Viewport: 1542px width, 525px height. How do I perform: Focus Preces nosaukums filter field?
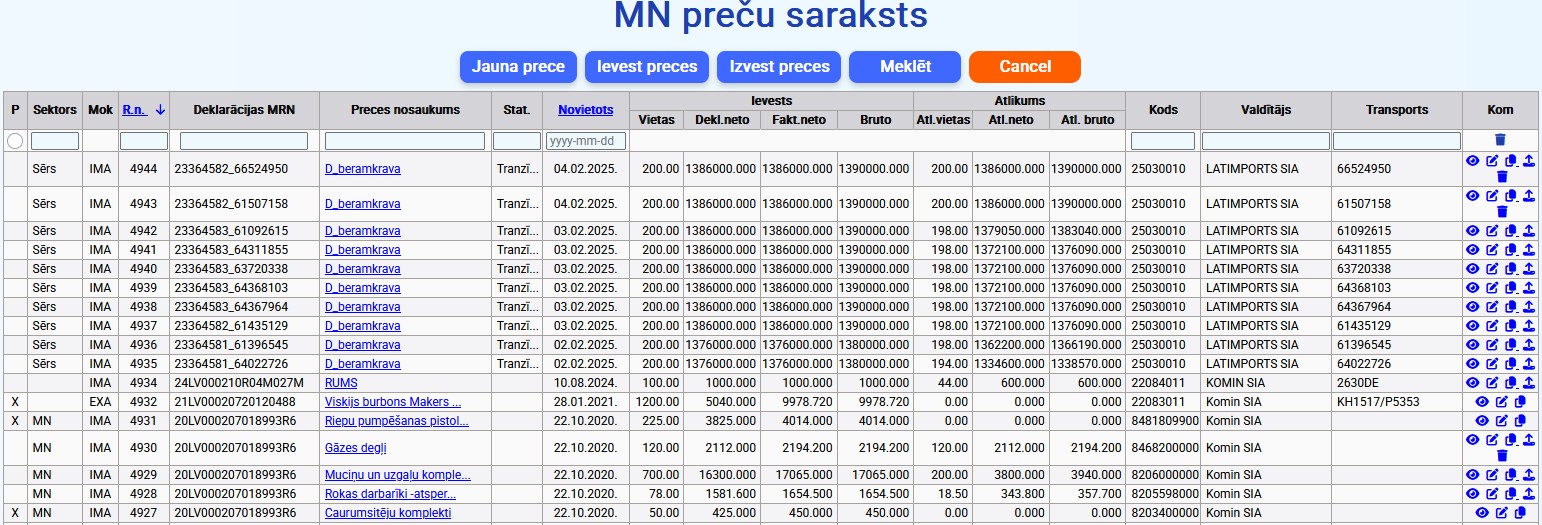pyautogui.click(x=405, y=141)
